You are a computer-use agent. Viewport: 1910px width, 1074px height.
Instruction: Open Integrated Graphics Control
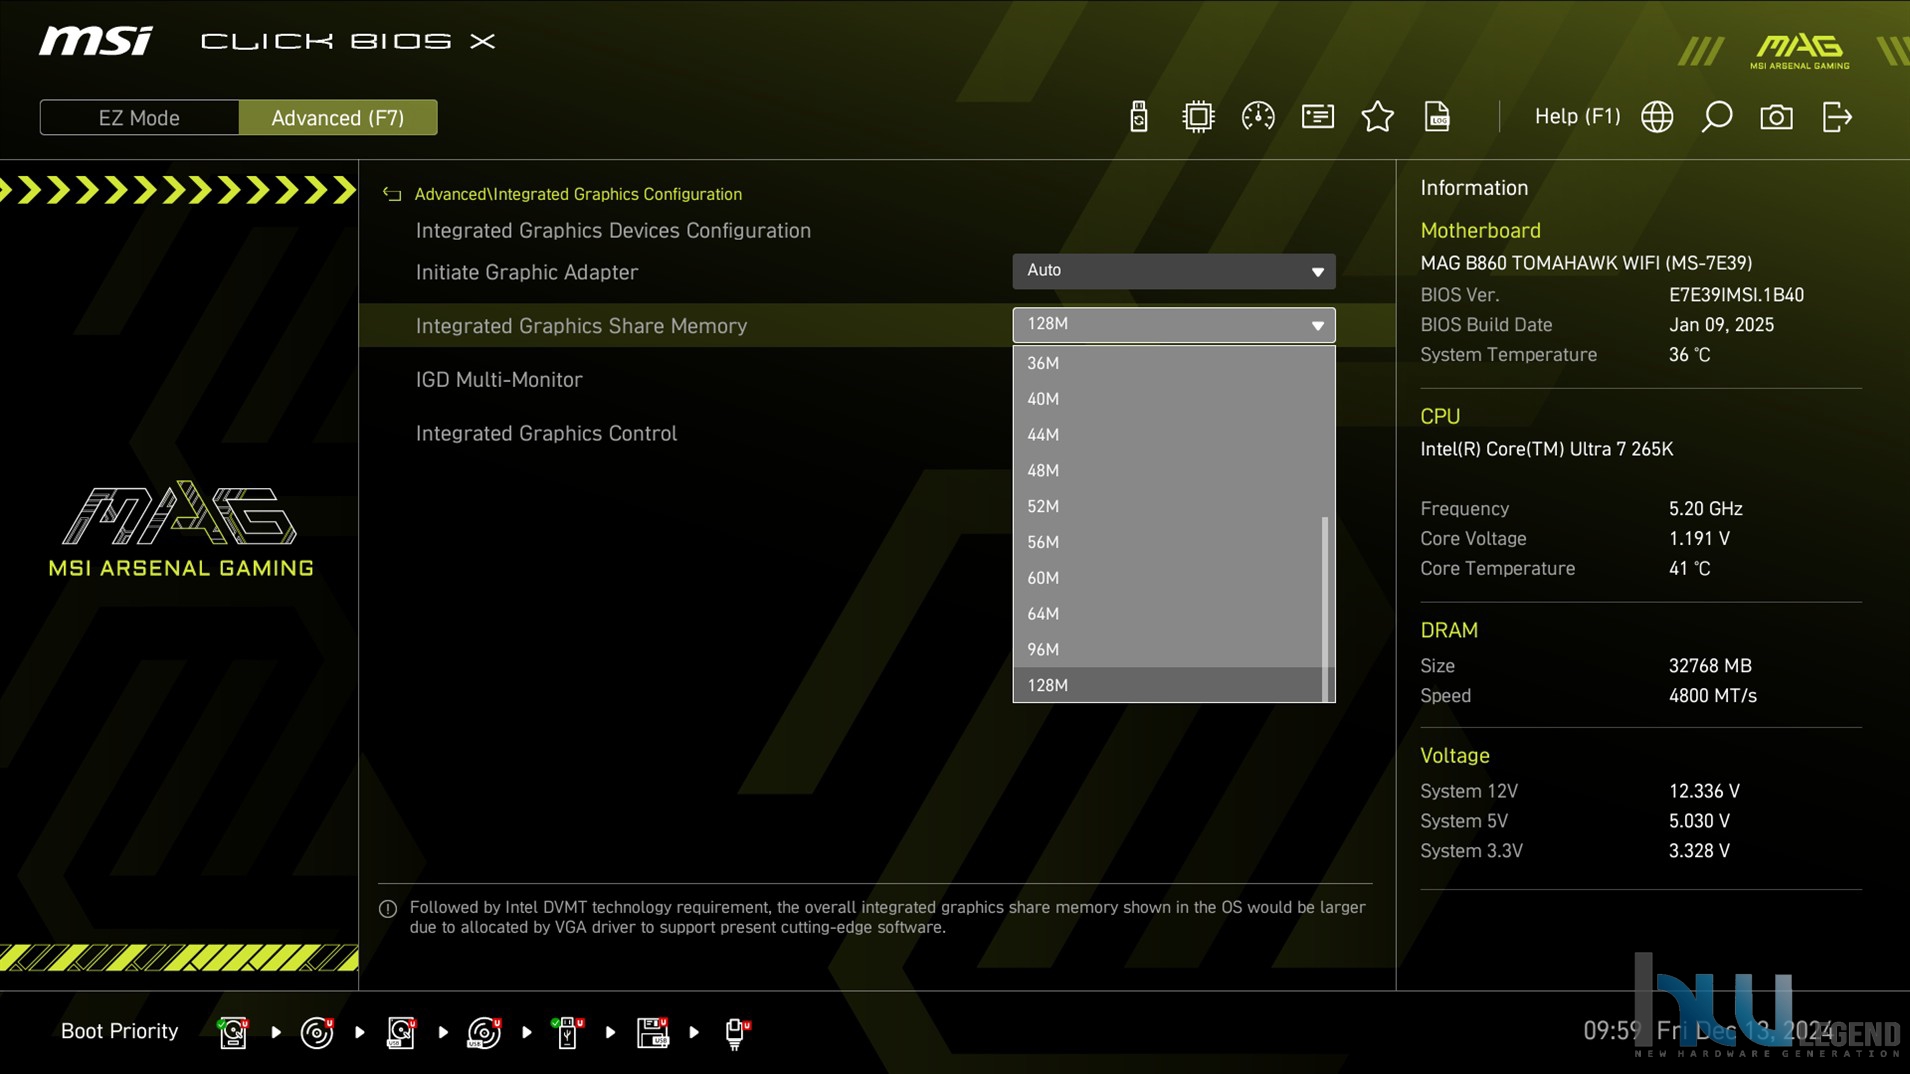pos(546,433)
